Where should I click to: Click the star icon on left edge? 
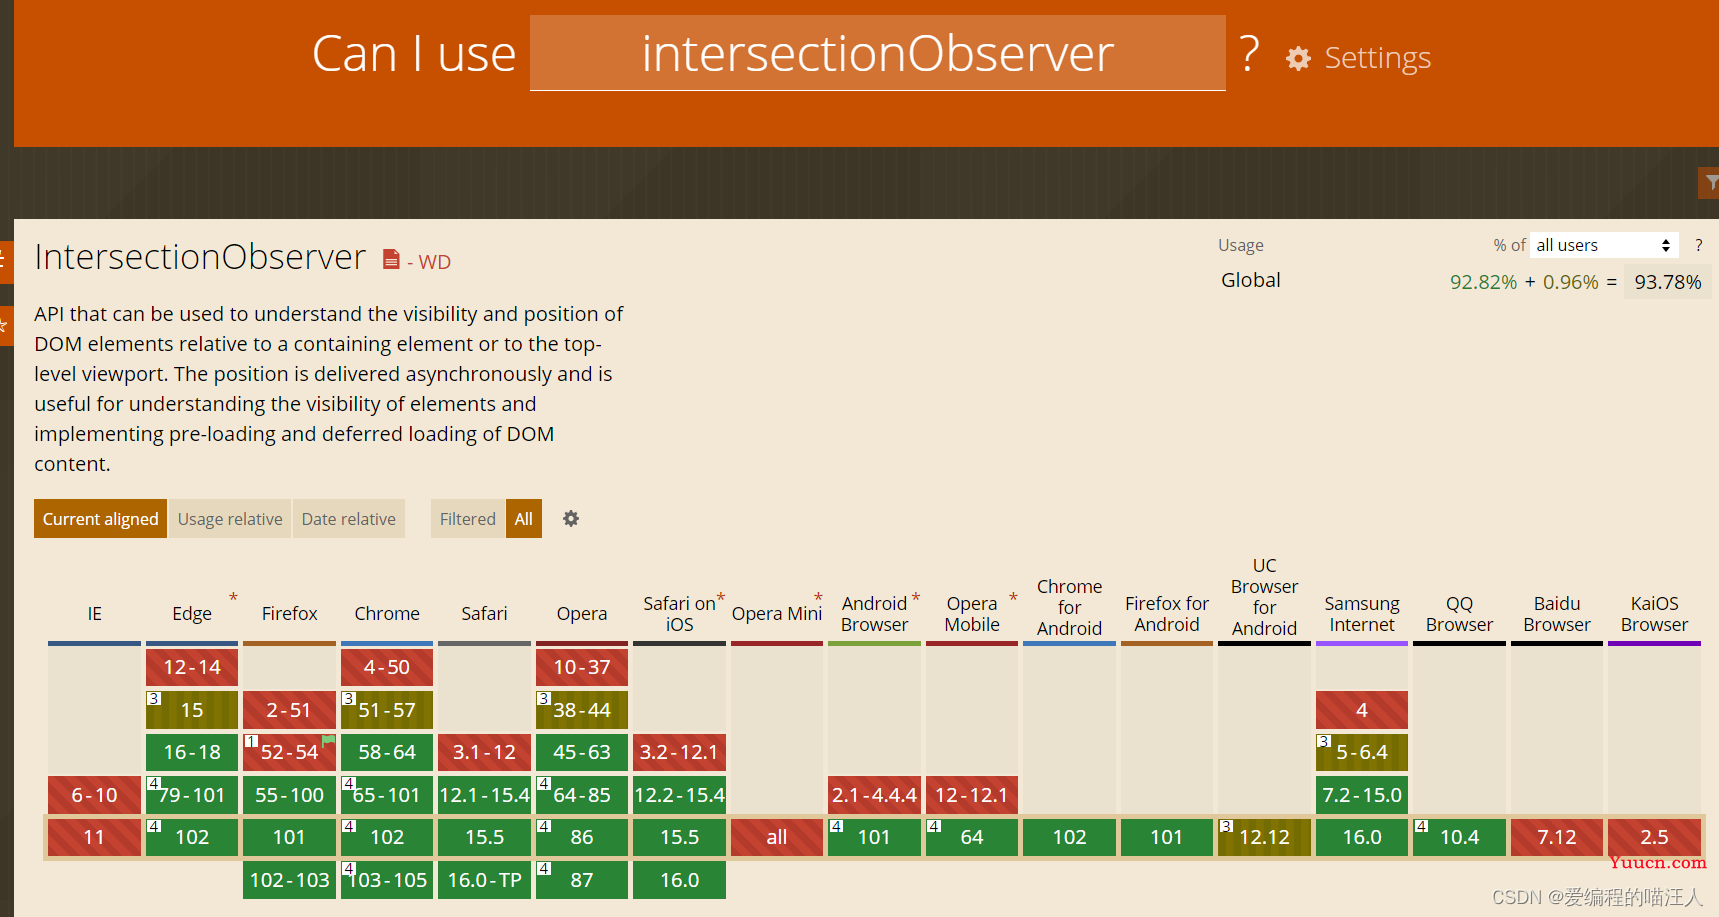(x=5, y=326)
